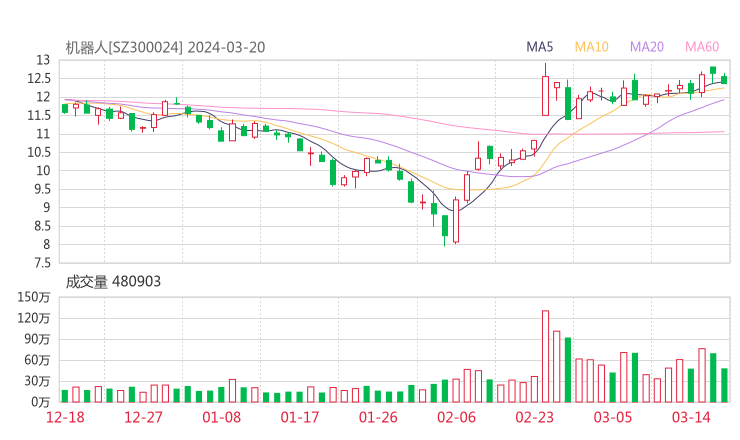Click the 01-26 date axis label

pyautogui.click(x=377, y=417)
